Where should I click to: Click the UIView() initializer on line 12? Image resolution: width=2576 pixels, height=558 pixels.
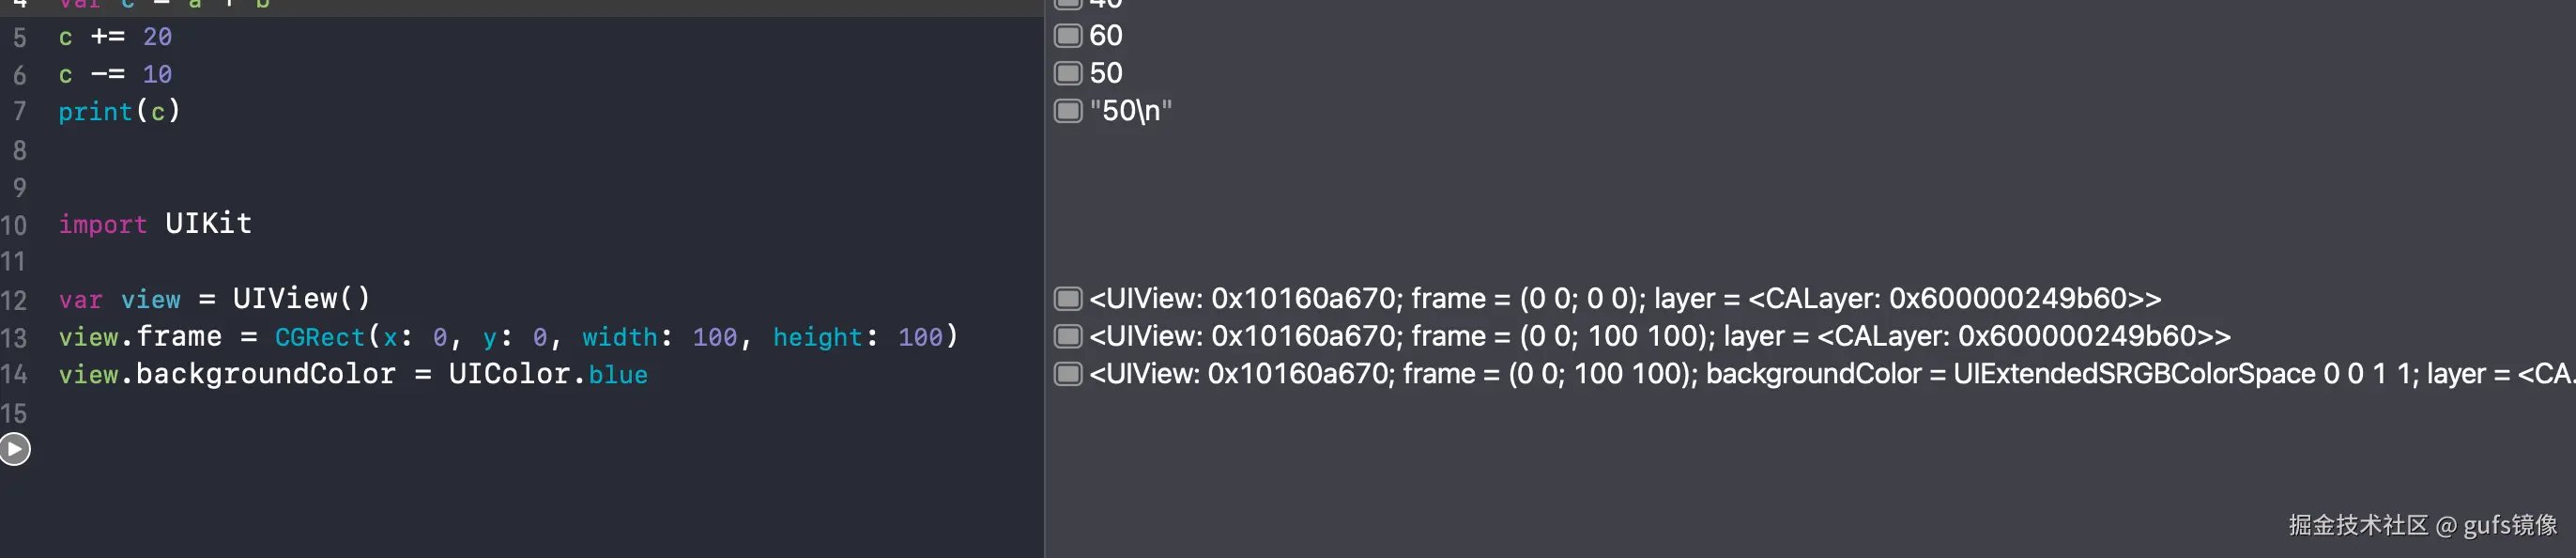pos(300,299)
